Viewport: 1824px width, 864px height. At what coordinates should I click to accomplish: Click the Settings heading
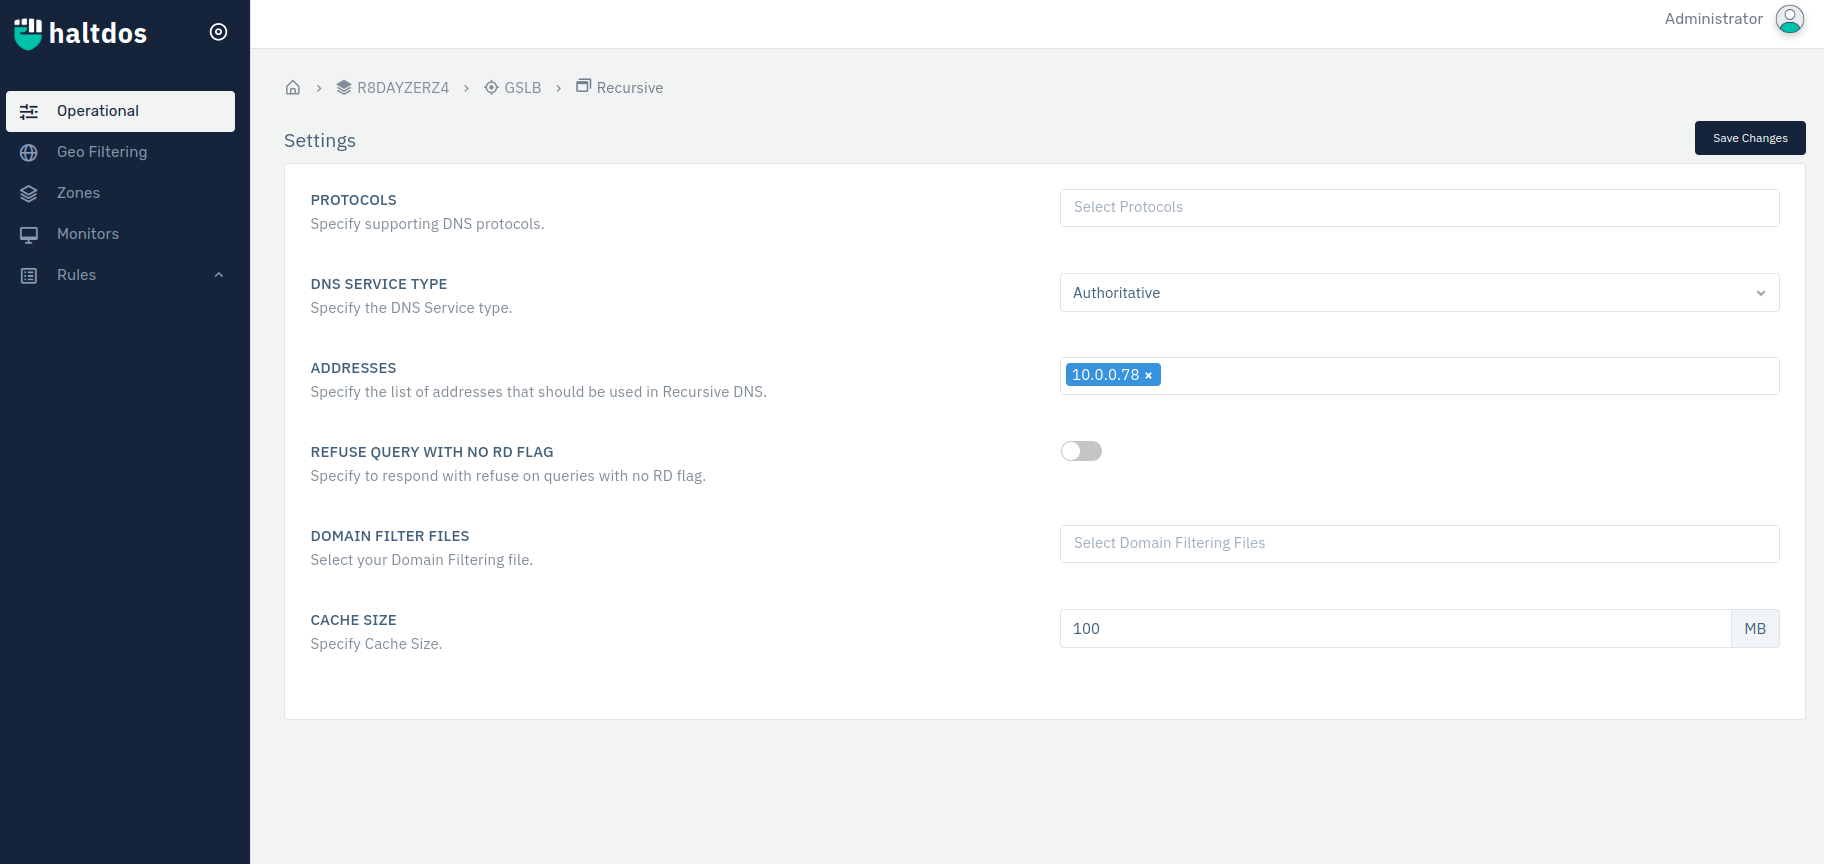click(x=320, y=141)
